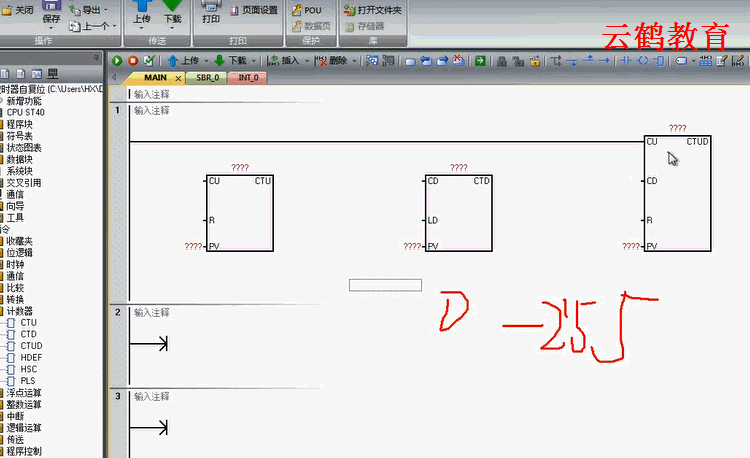Open the Insert dropdown in editor toolbar

[289, 60]
